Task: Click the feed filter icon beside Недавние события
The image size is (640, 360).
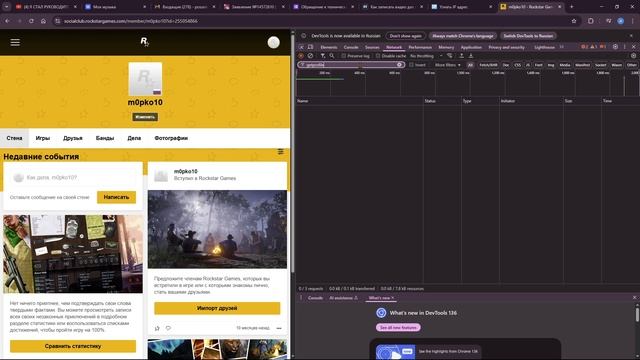Action: pos(280,152)
